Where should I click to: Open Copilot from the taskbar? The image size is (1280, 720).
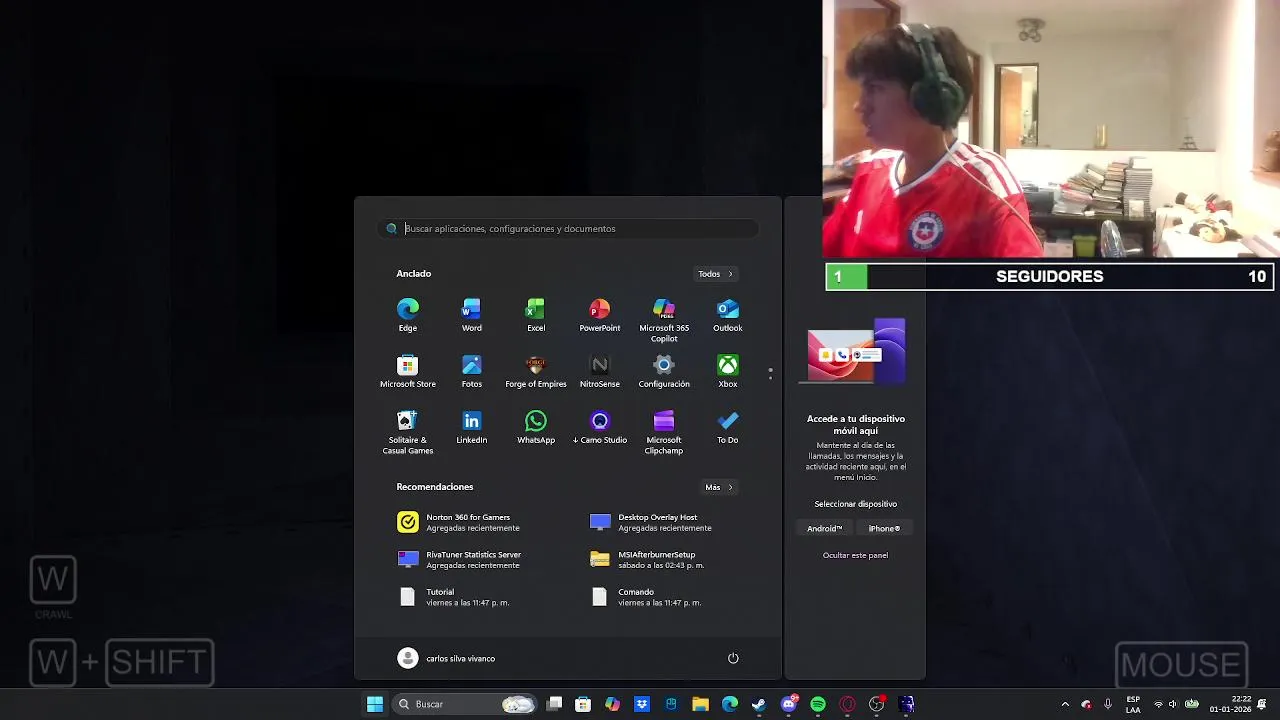[612, 704]
